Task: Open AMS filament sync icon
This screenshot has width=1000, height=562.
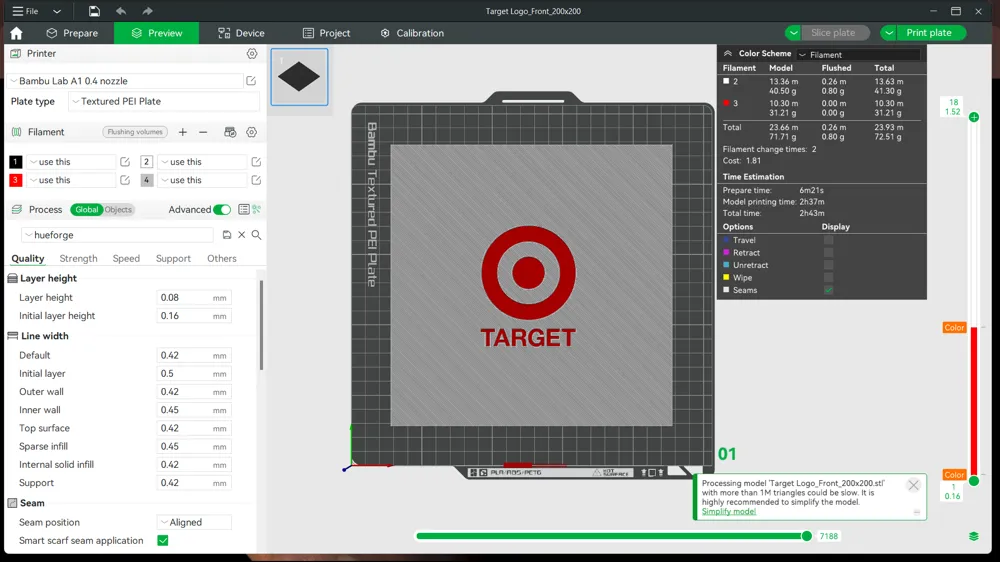Action: [230, 132]
